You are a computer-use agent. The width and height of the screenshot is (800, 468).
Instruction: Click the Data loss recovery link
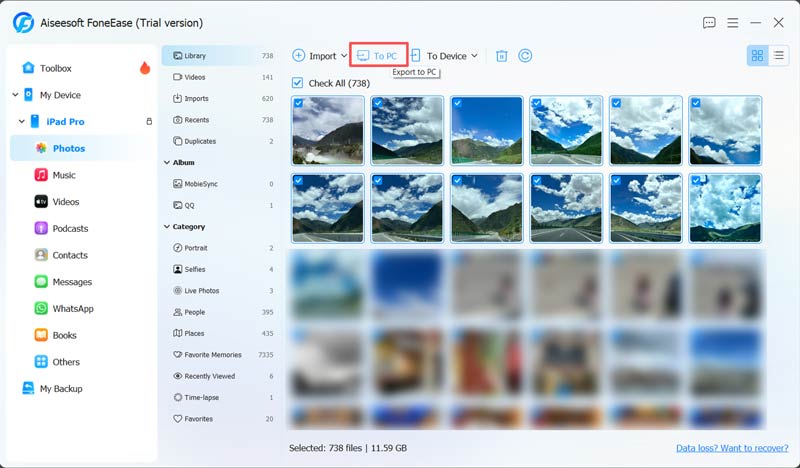tap(732, 448)
